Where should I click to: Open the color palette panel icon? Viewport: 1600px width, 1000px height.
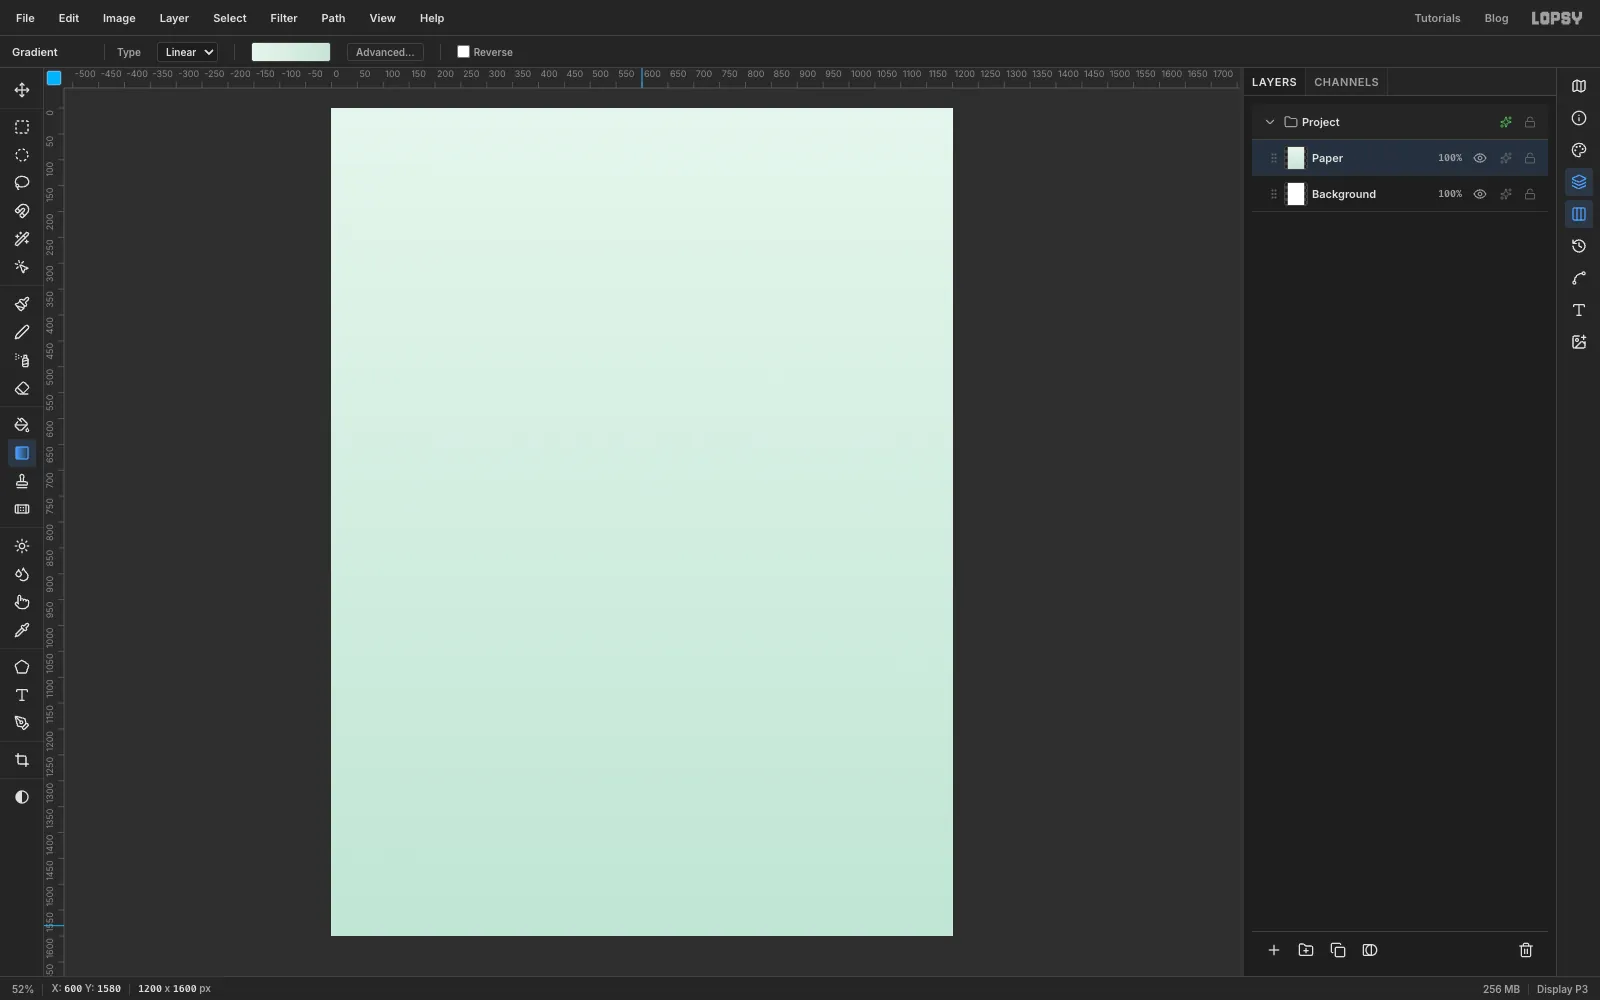(x=1579, y=150)
